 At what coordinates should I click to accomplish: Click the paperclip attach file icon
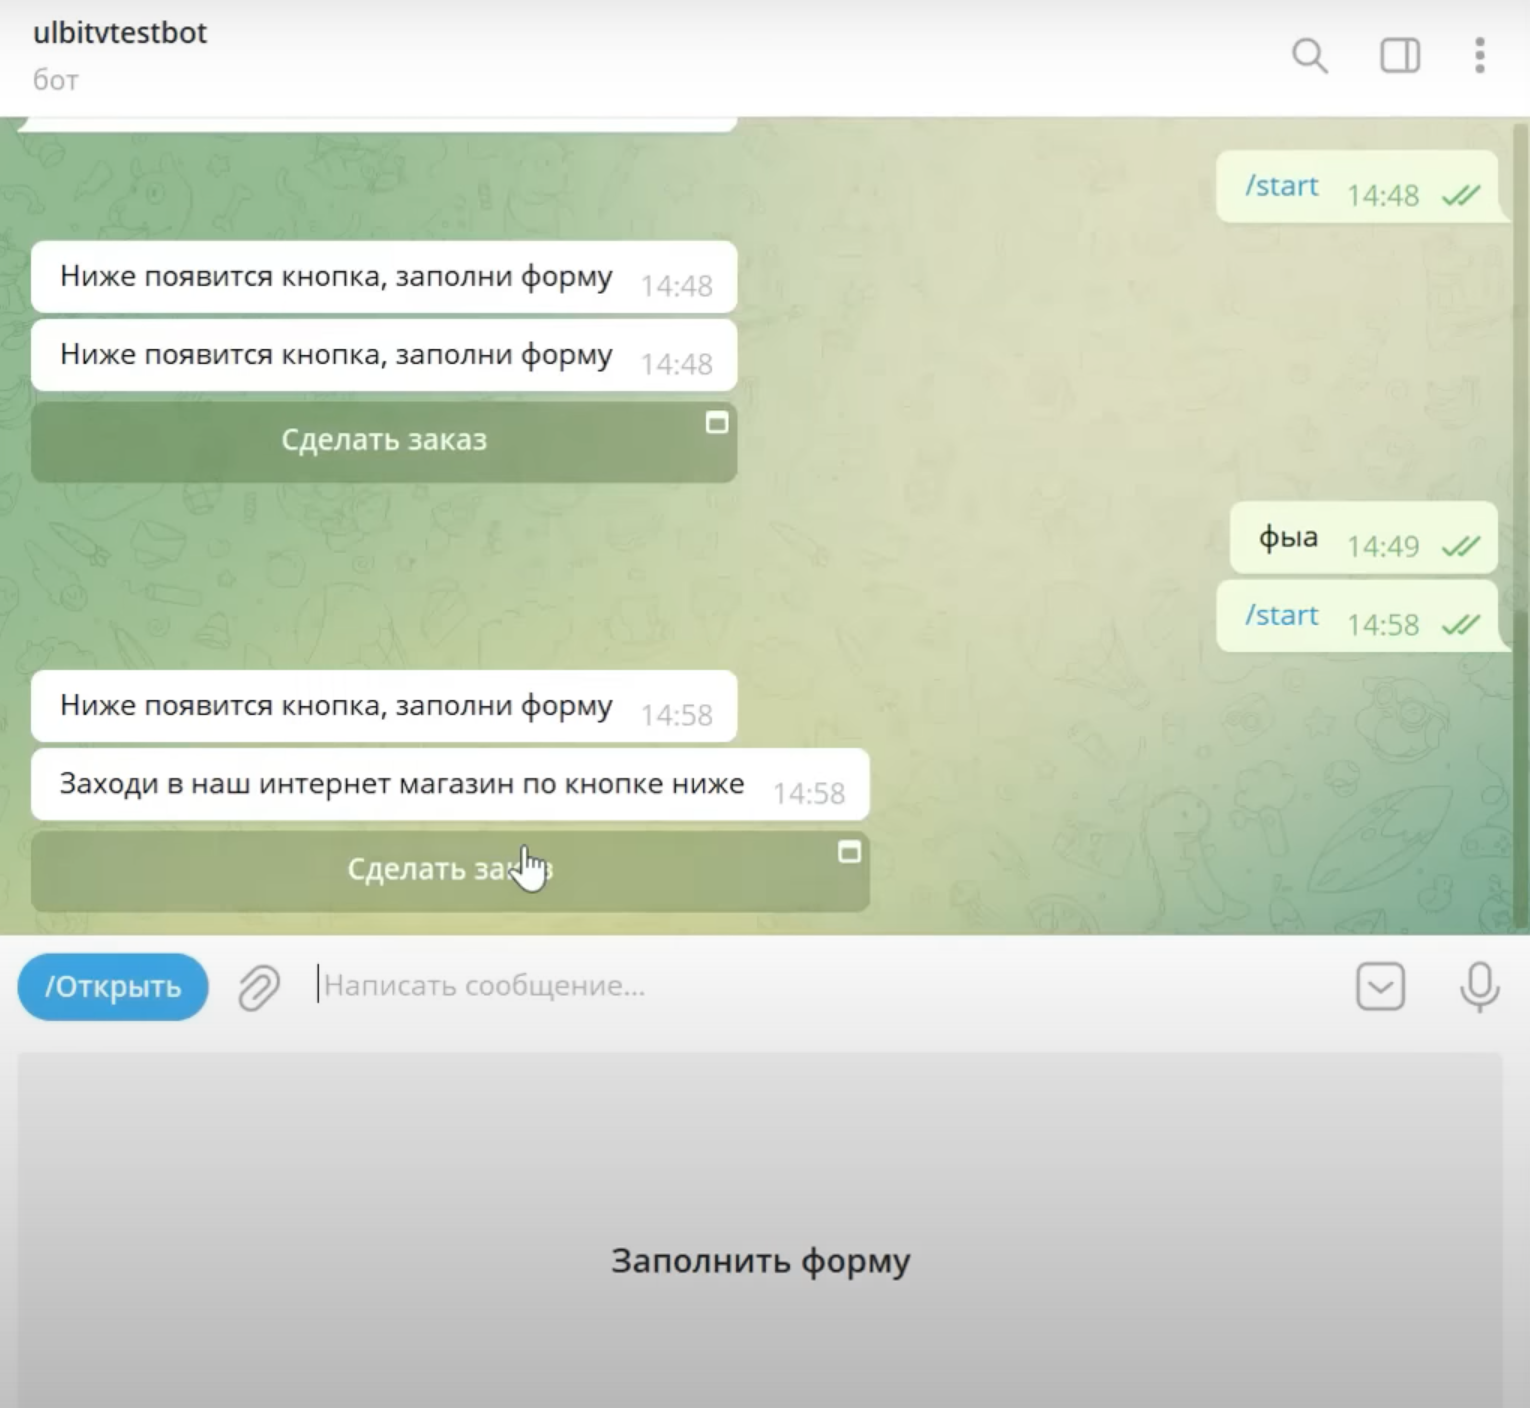click(x=259, y=988)
